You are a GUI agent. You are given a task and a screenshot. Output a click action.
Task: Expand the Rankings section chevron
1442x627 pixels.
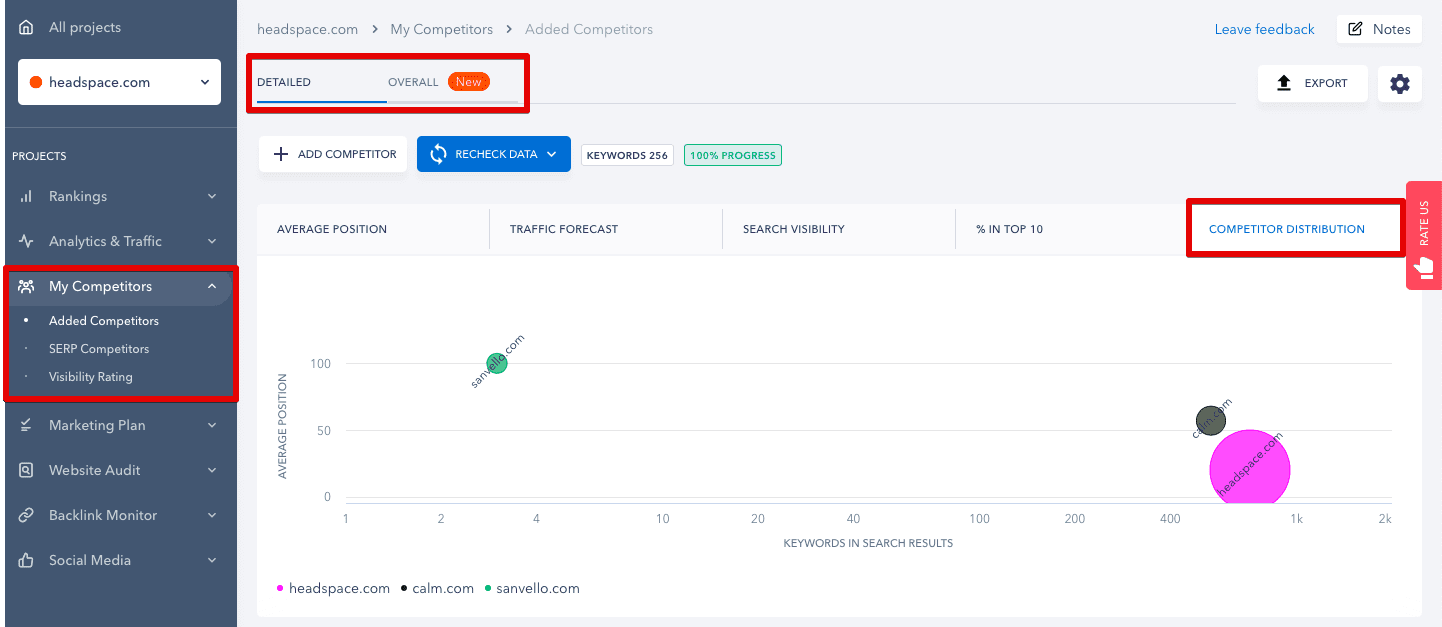(x=212, y=197)
